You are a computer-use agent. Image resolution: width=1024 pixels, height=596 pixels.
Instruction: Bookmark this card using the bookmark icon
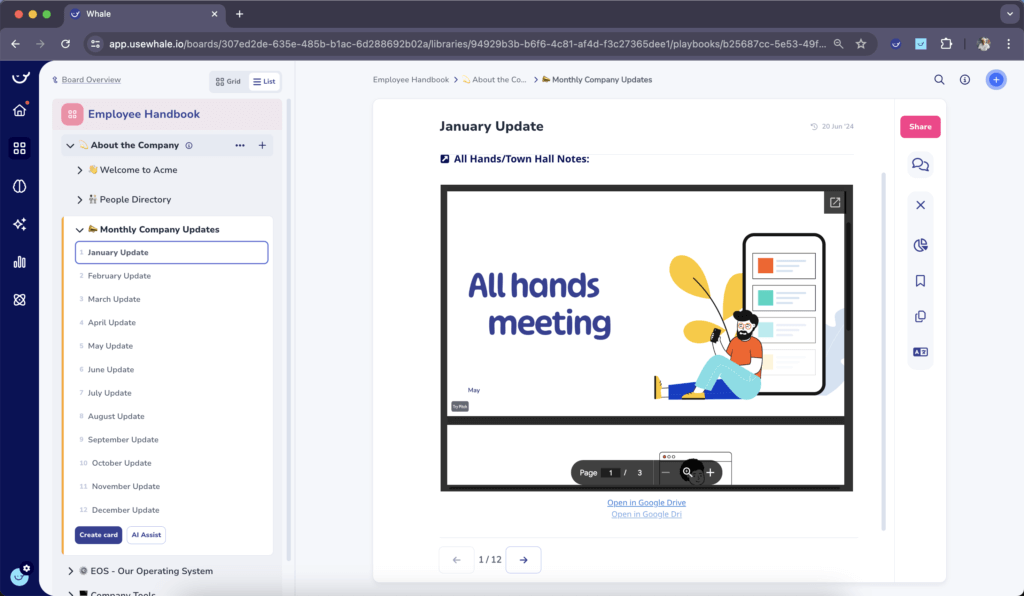click(x=920, y=280)
